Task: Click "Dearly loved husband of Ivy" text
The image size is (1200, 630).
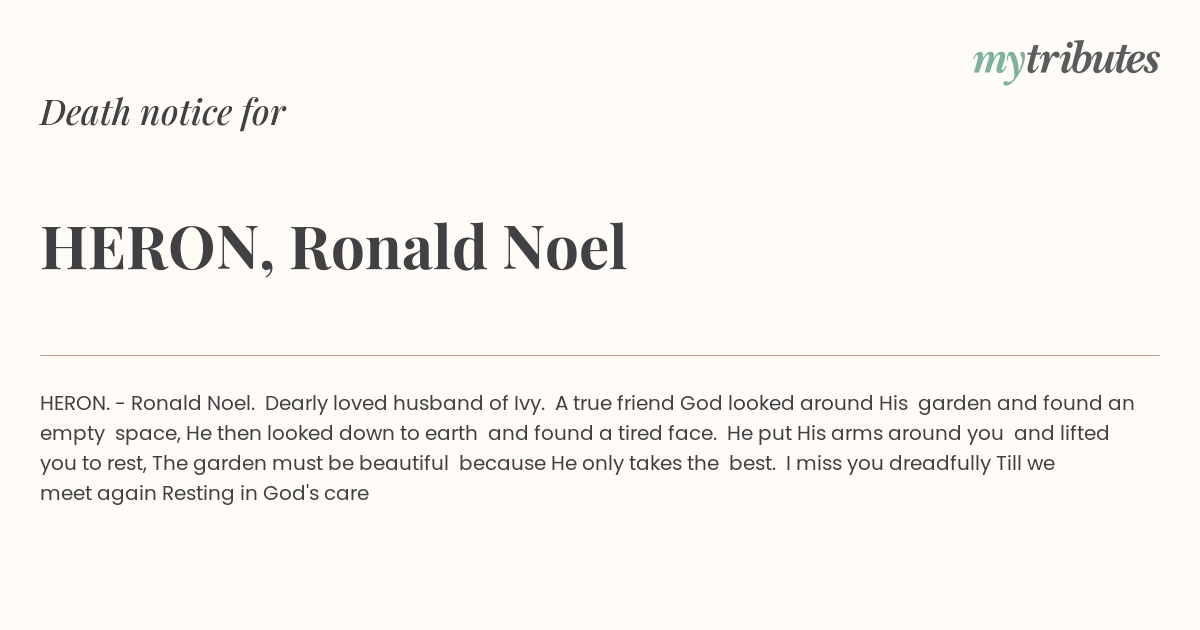Action: pos(404,404)
